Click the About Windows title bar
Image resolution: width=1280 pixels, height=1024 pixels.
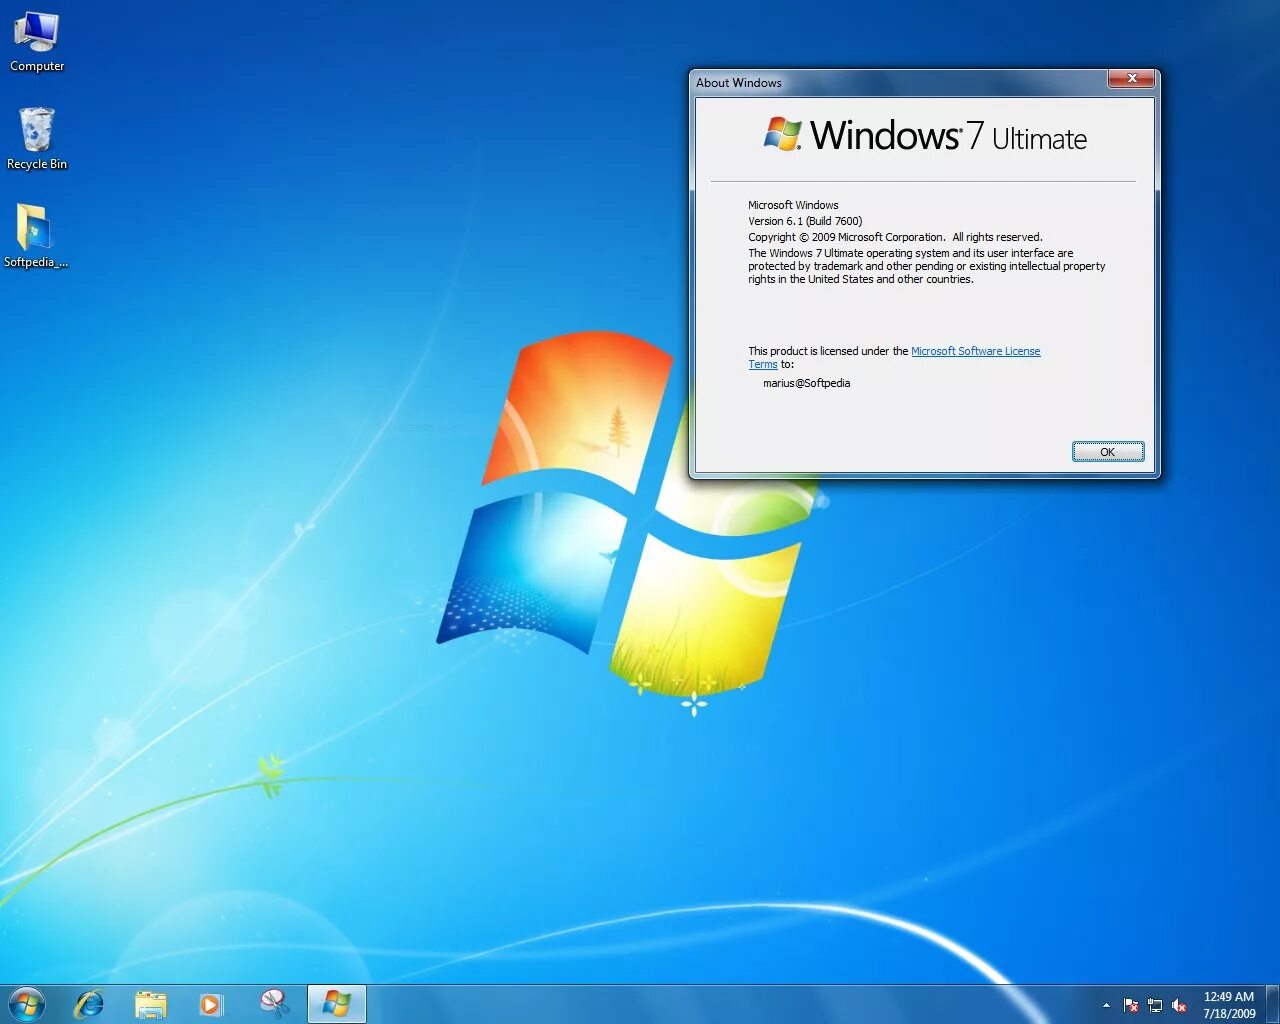pyautogui.click(x=900, y=82)
